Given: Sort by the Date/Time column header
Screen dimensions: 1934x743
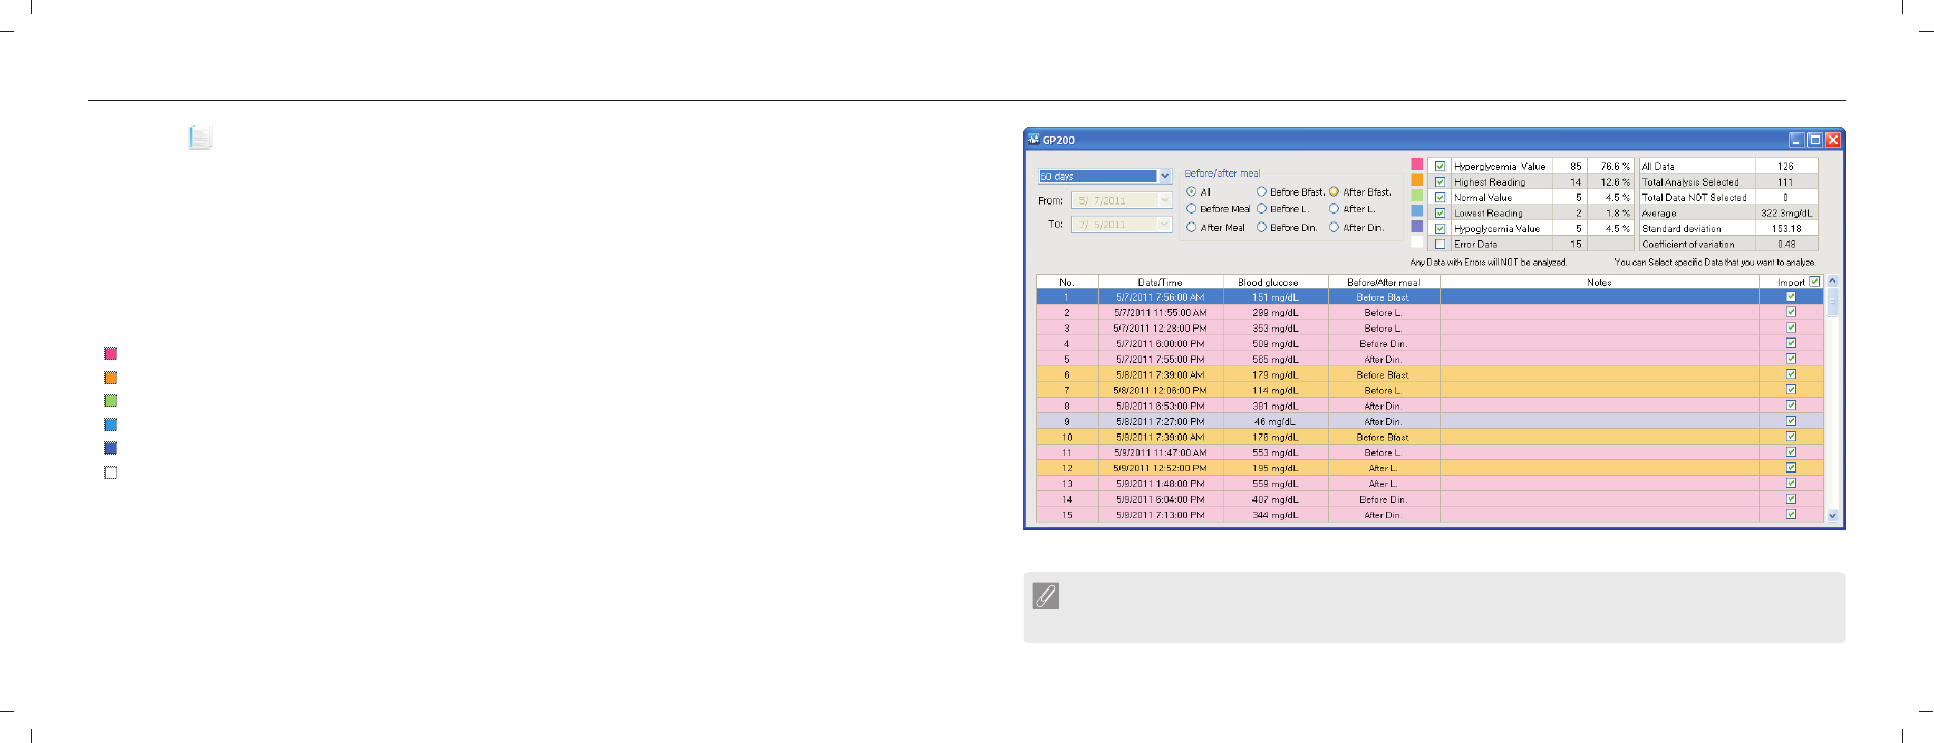Looking at the screenshot, I should click(x=1160, y=282).
